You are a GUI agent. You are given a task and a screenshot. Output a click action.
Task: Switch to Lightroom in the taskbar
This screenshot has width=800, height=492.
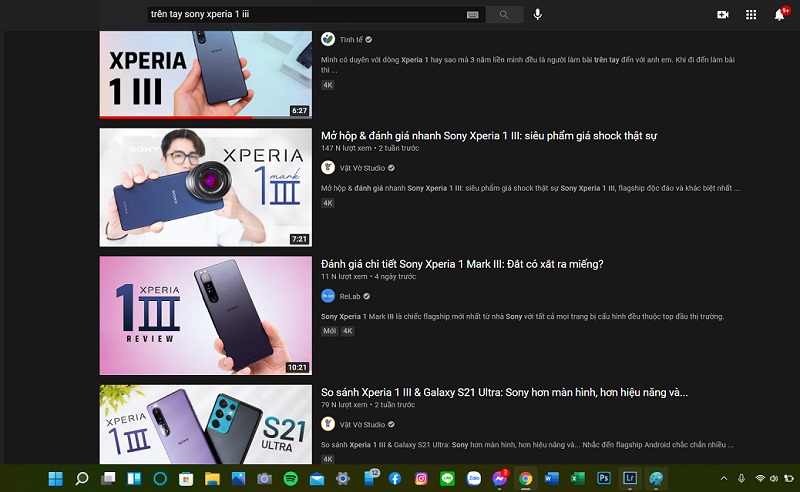[x=630, y=478]
